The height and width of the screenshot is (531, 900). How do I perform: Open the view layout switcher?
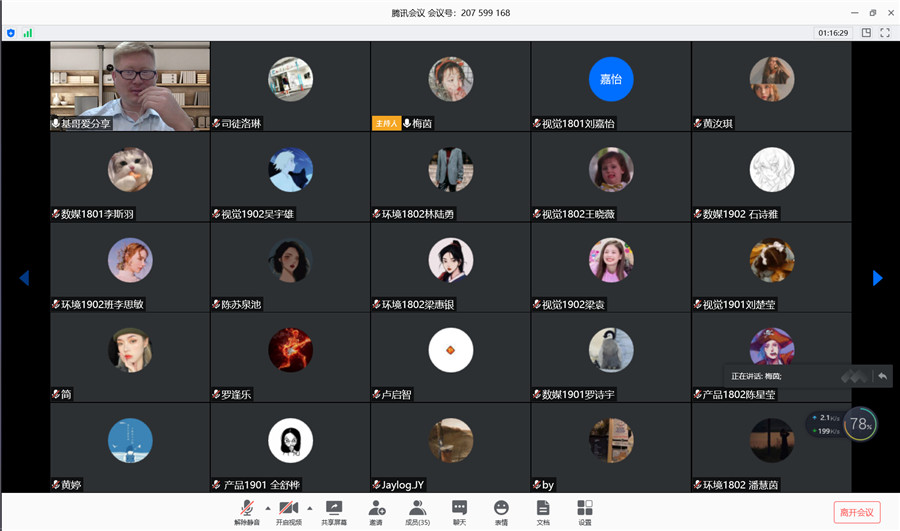[x=865, y=33]
